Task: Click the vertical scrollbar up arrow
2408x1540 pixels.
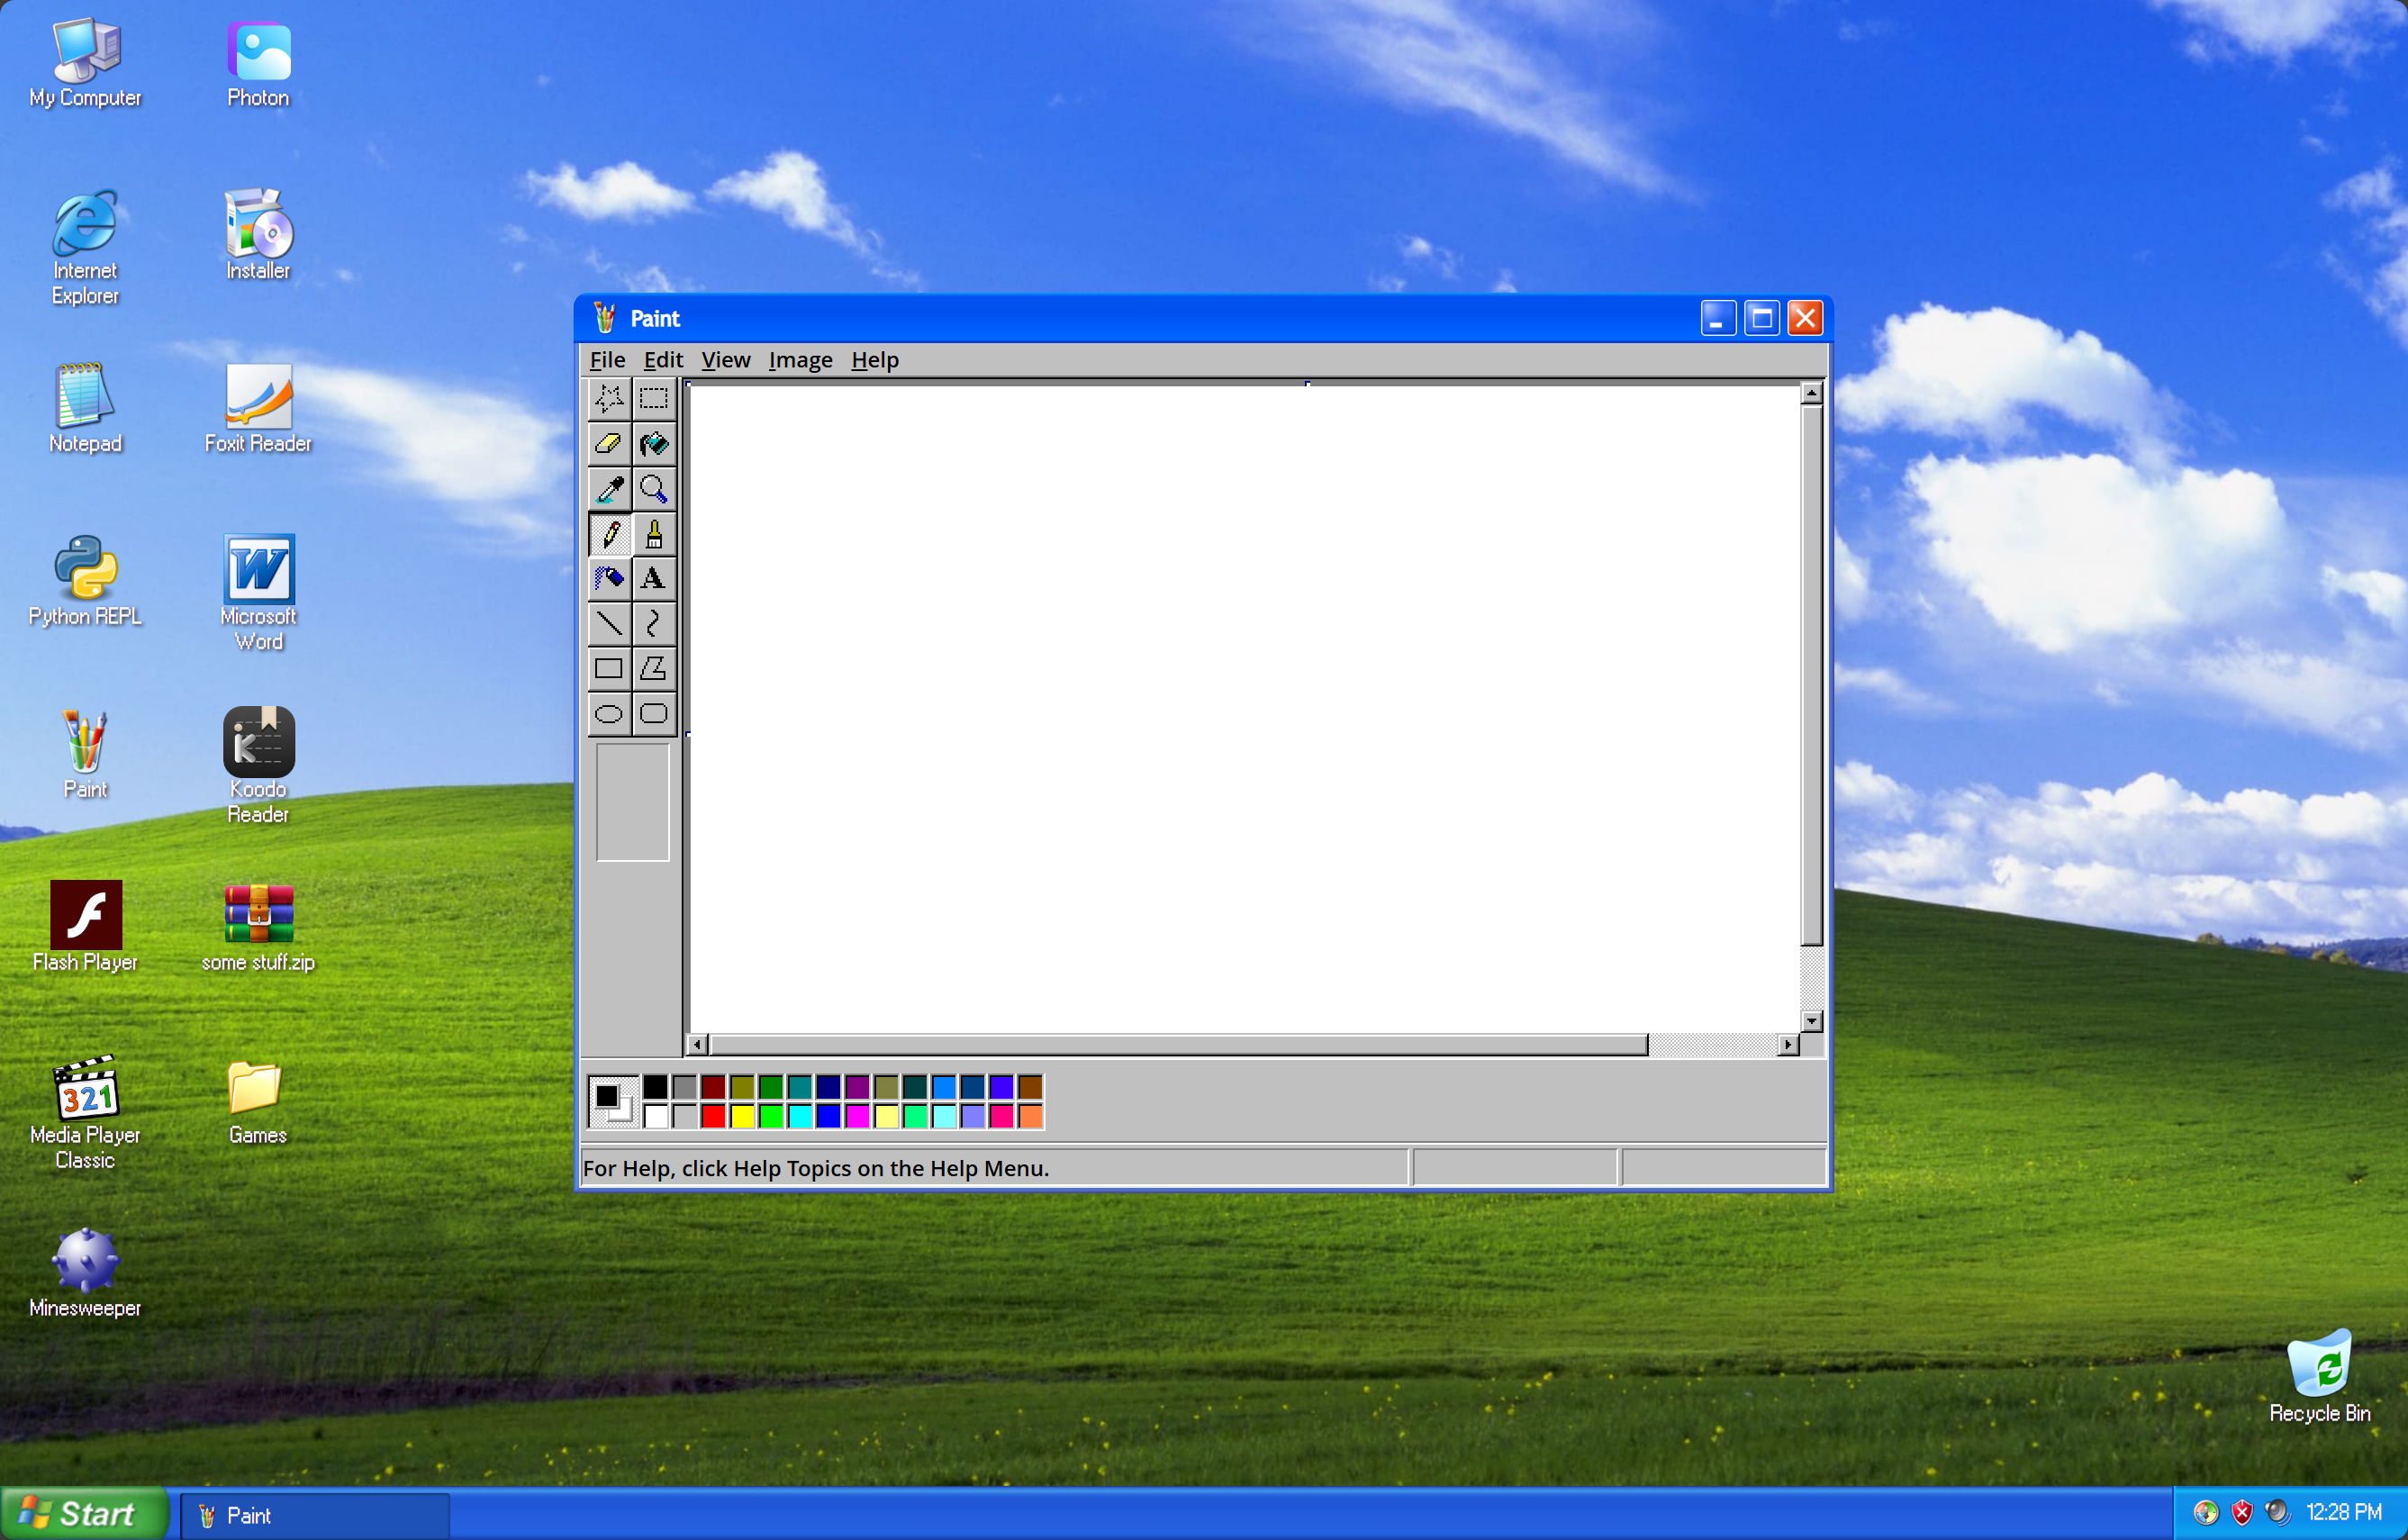Action: [1811, 394]
